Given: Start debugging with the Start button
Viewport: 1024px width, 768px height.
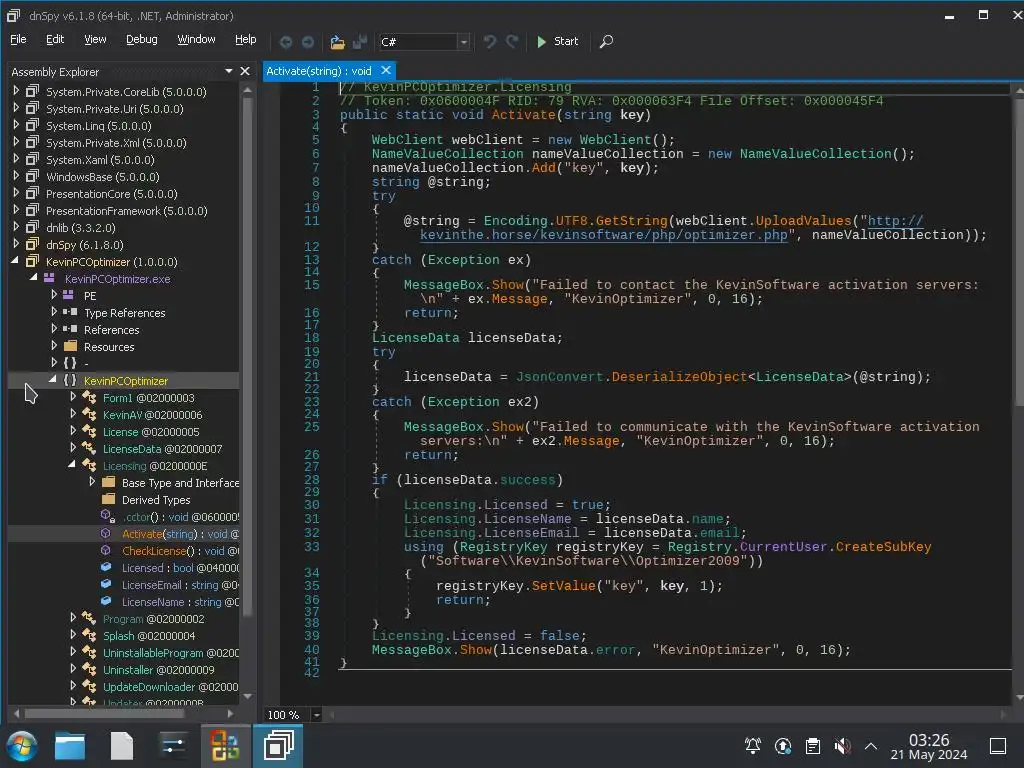Looking at the screenshot, I should [557, 41].
